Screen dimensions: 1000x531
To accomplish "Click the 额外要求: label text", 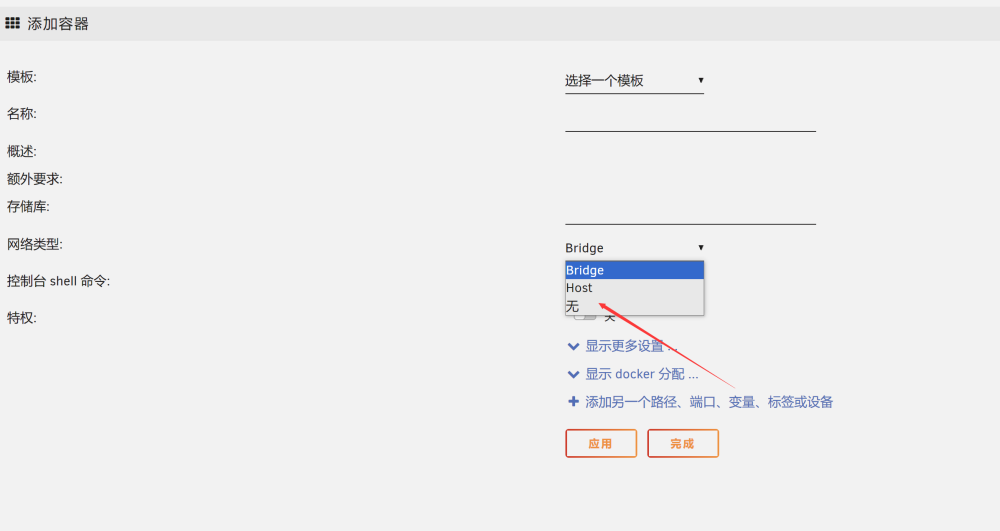I will click(x=34, y=179).
